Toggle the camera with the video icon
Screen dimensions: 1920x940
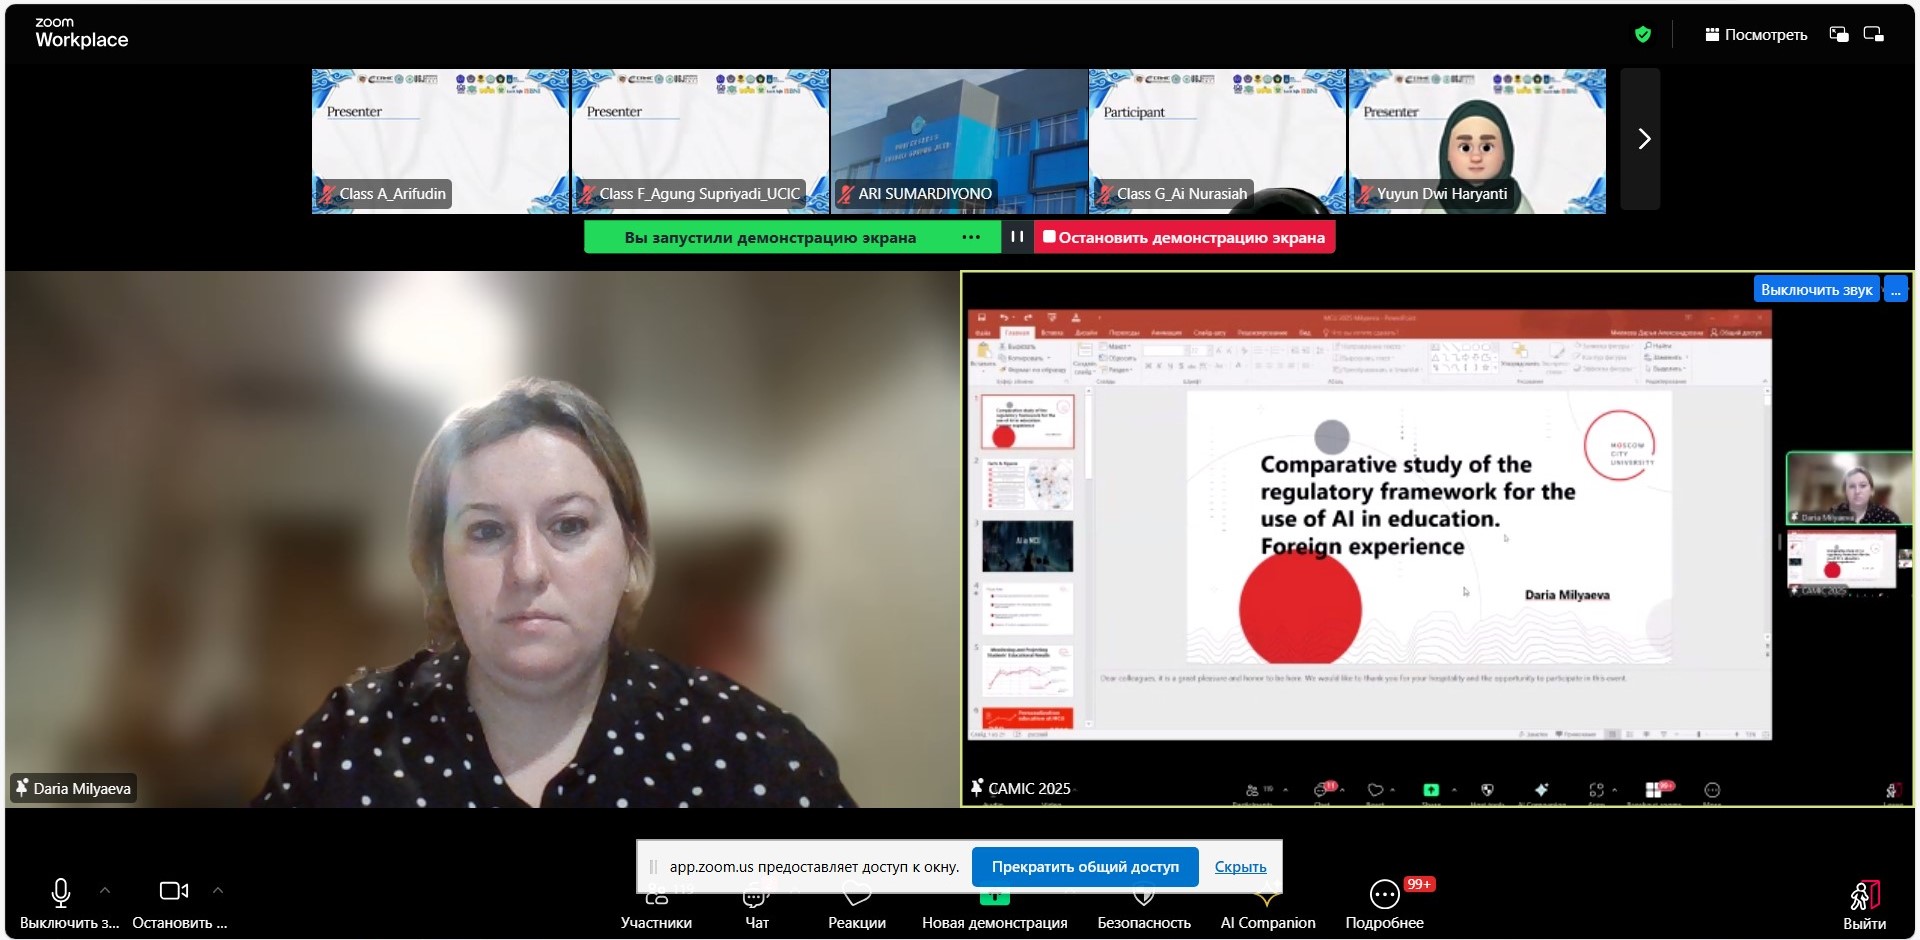173,891
